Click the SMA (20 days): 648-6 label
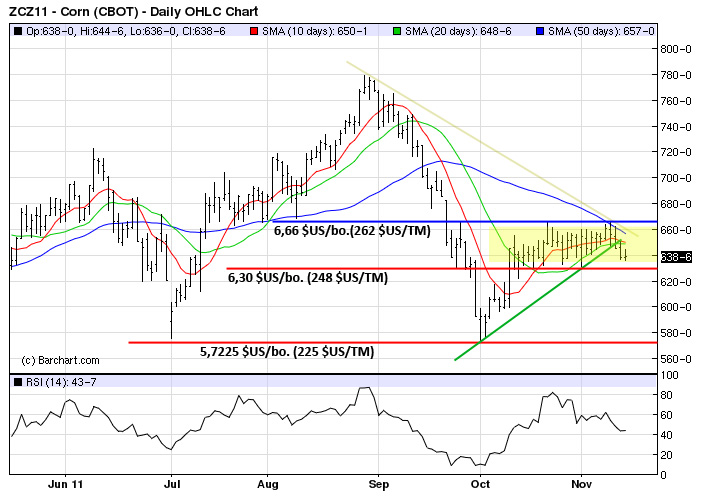 [x=458, y=31]
